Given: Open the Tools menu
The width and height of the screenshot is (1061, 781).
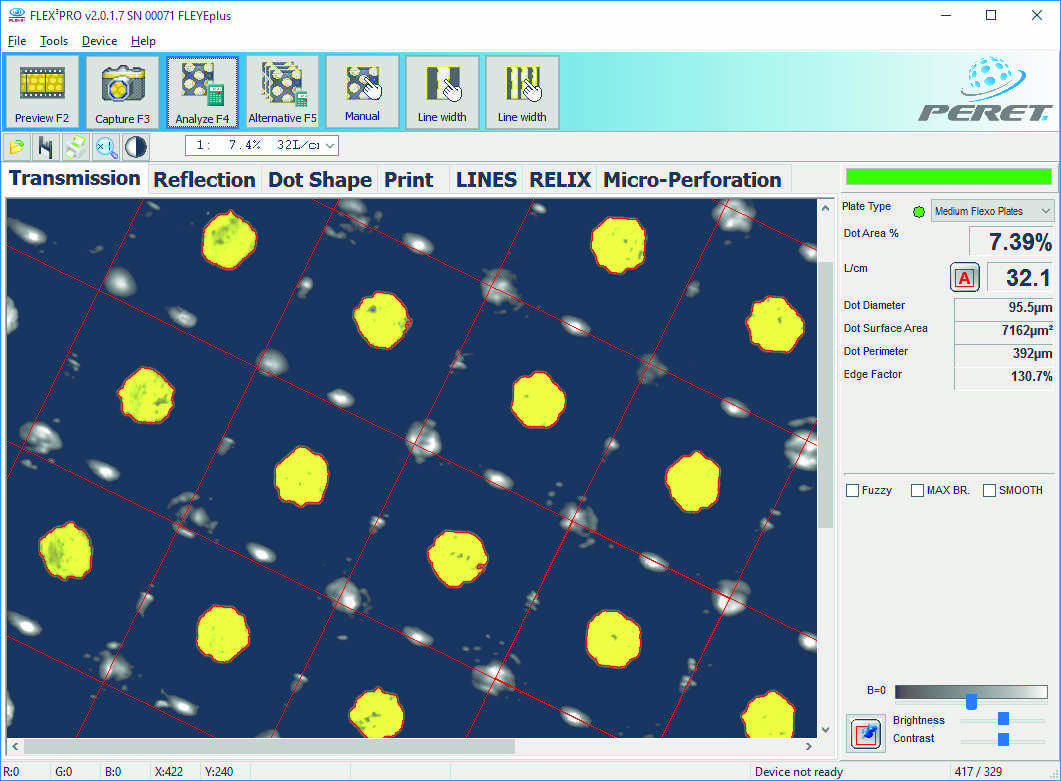Looking at the screenshot, I should pyautogui.click(x=54, y=41).
